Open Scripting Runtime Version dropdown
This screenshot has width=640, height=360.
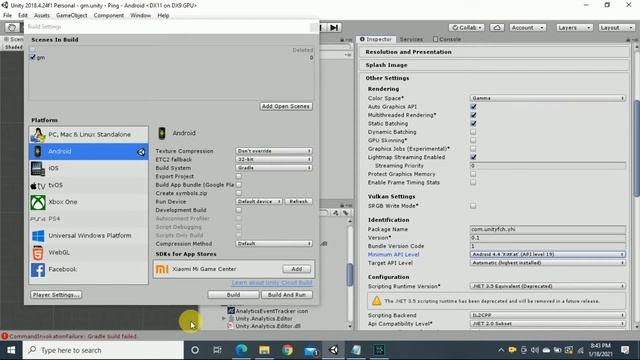(x=547, y=286)
